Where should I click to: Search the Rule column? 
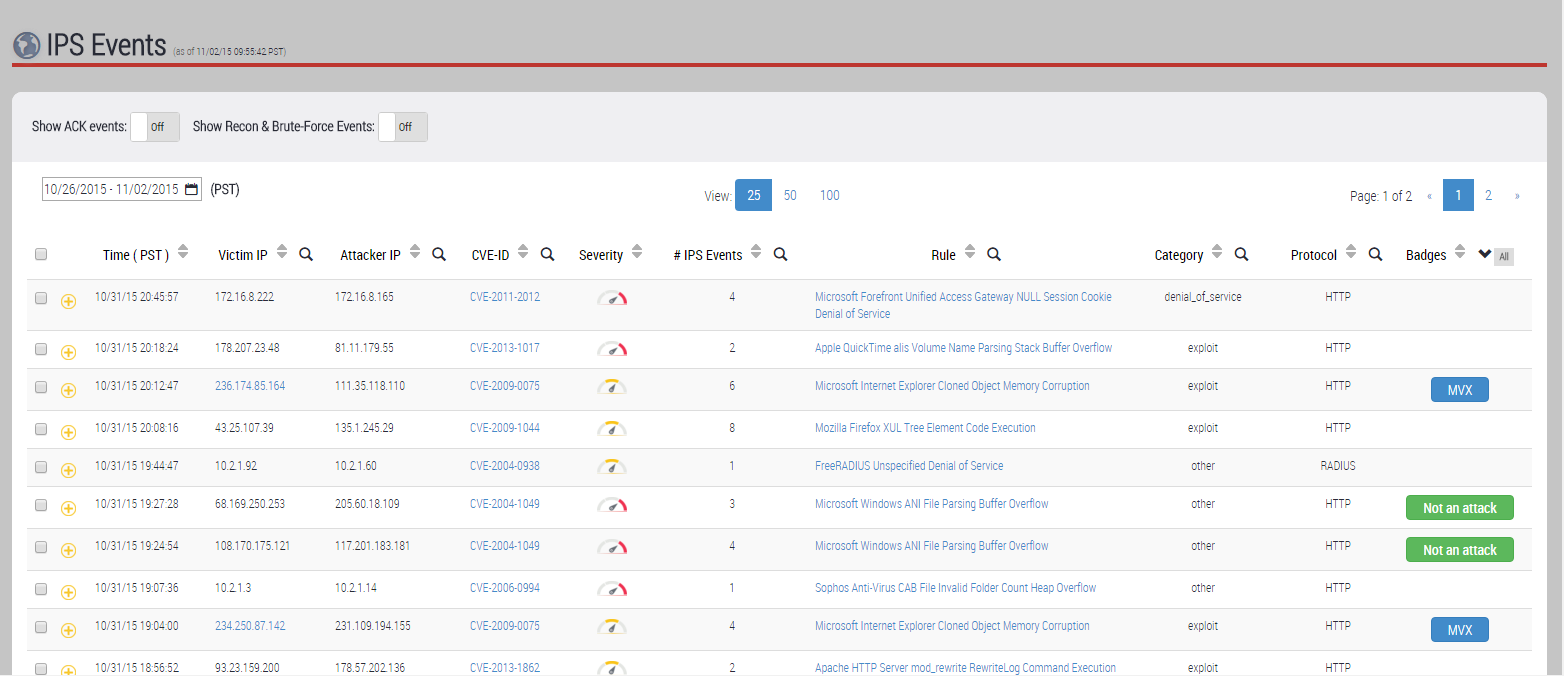[x=994, y=254]
